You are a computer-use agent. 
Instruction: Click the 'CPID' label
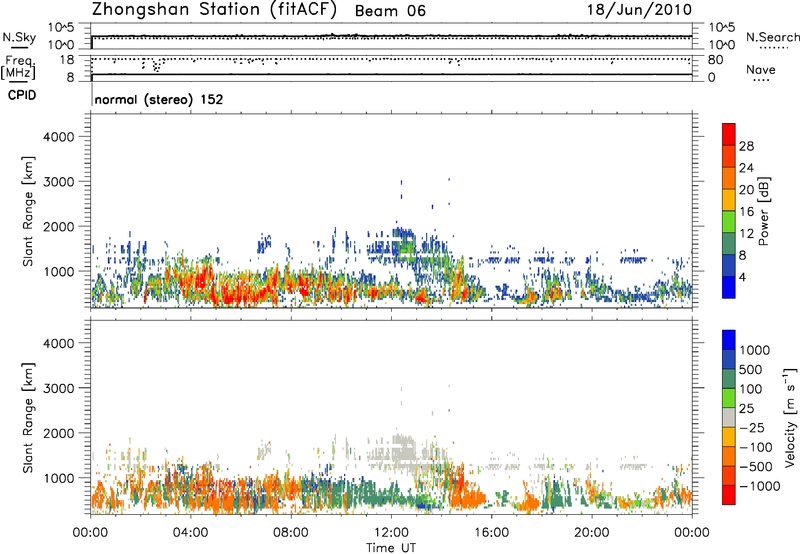pos(22,95)
